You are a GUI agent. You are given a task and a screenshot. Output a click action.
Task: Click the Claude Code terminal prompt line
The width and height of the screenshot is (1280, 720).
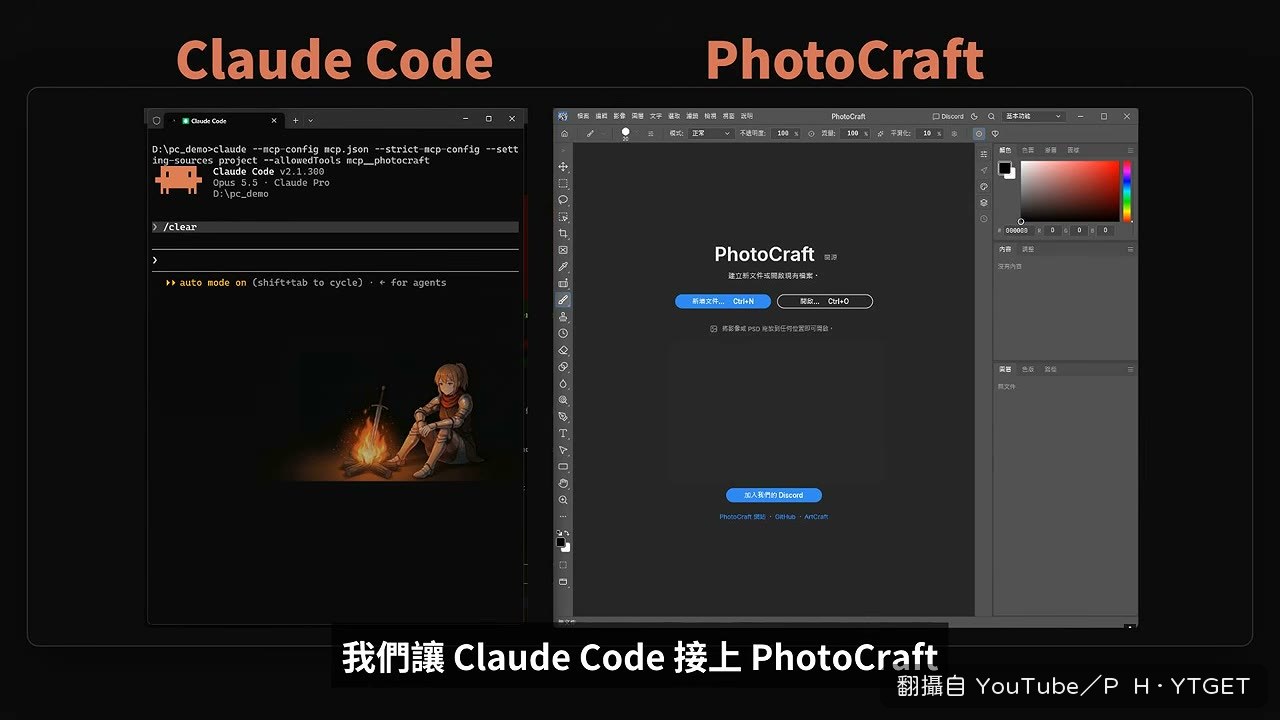335,260
